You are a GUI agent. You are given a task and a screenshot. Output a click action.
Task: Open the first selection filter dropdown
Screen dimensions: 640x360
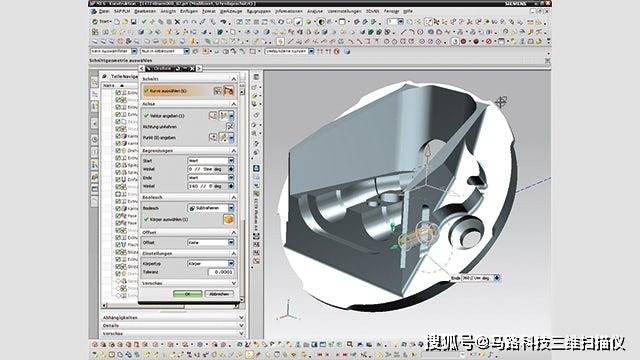pos(134,51)
